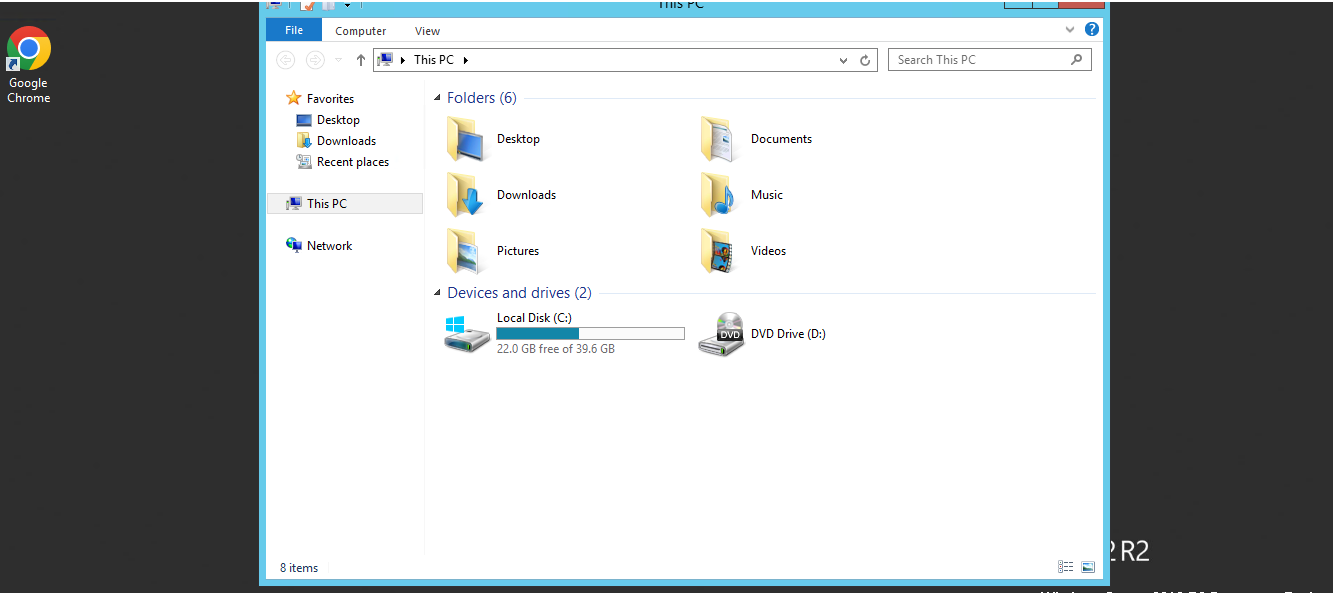The width and height of the screenshot is (1333, 593).
Task: Open the Desktop folder icon in Folders
Action: (x=466, y=139)
